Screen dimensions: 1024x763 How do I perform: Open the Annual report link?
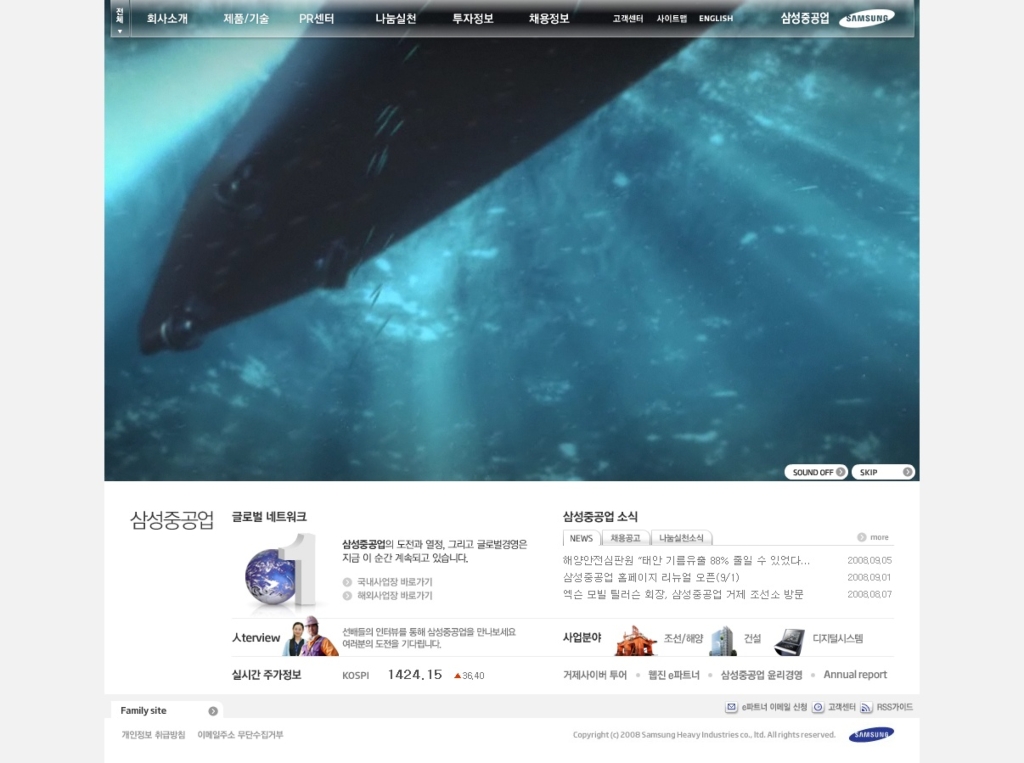click(x=855, y=675)
